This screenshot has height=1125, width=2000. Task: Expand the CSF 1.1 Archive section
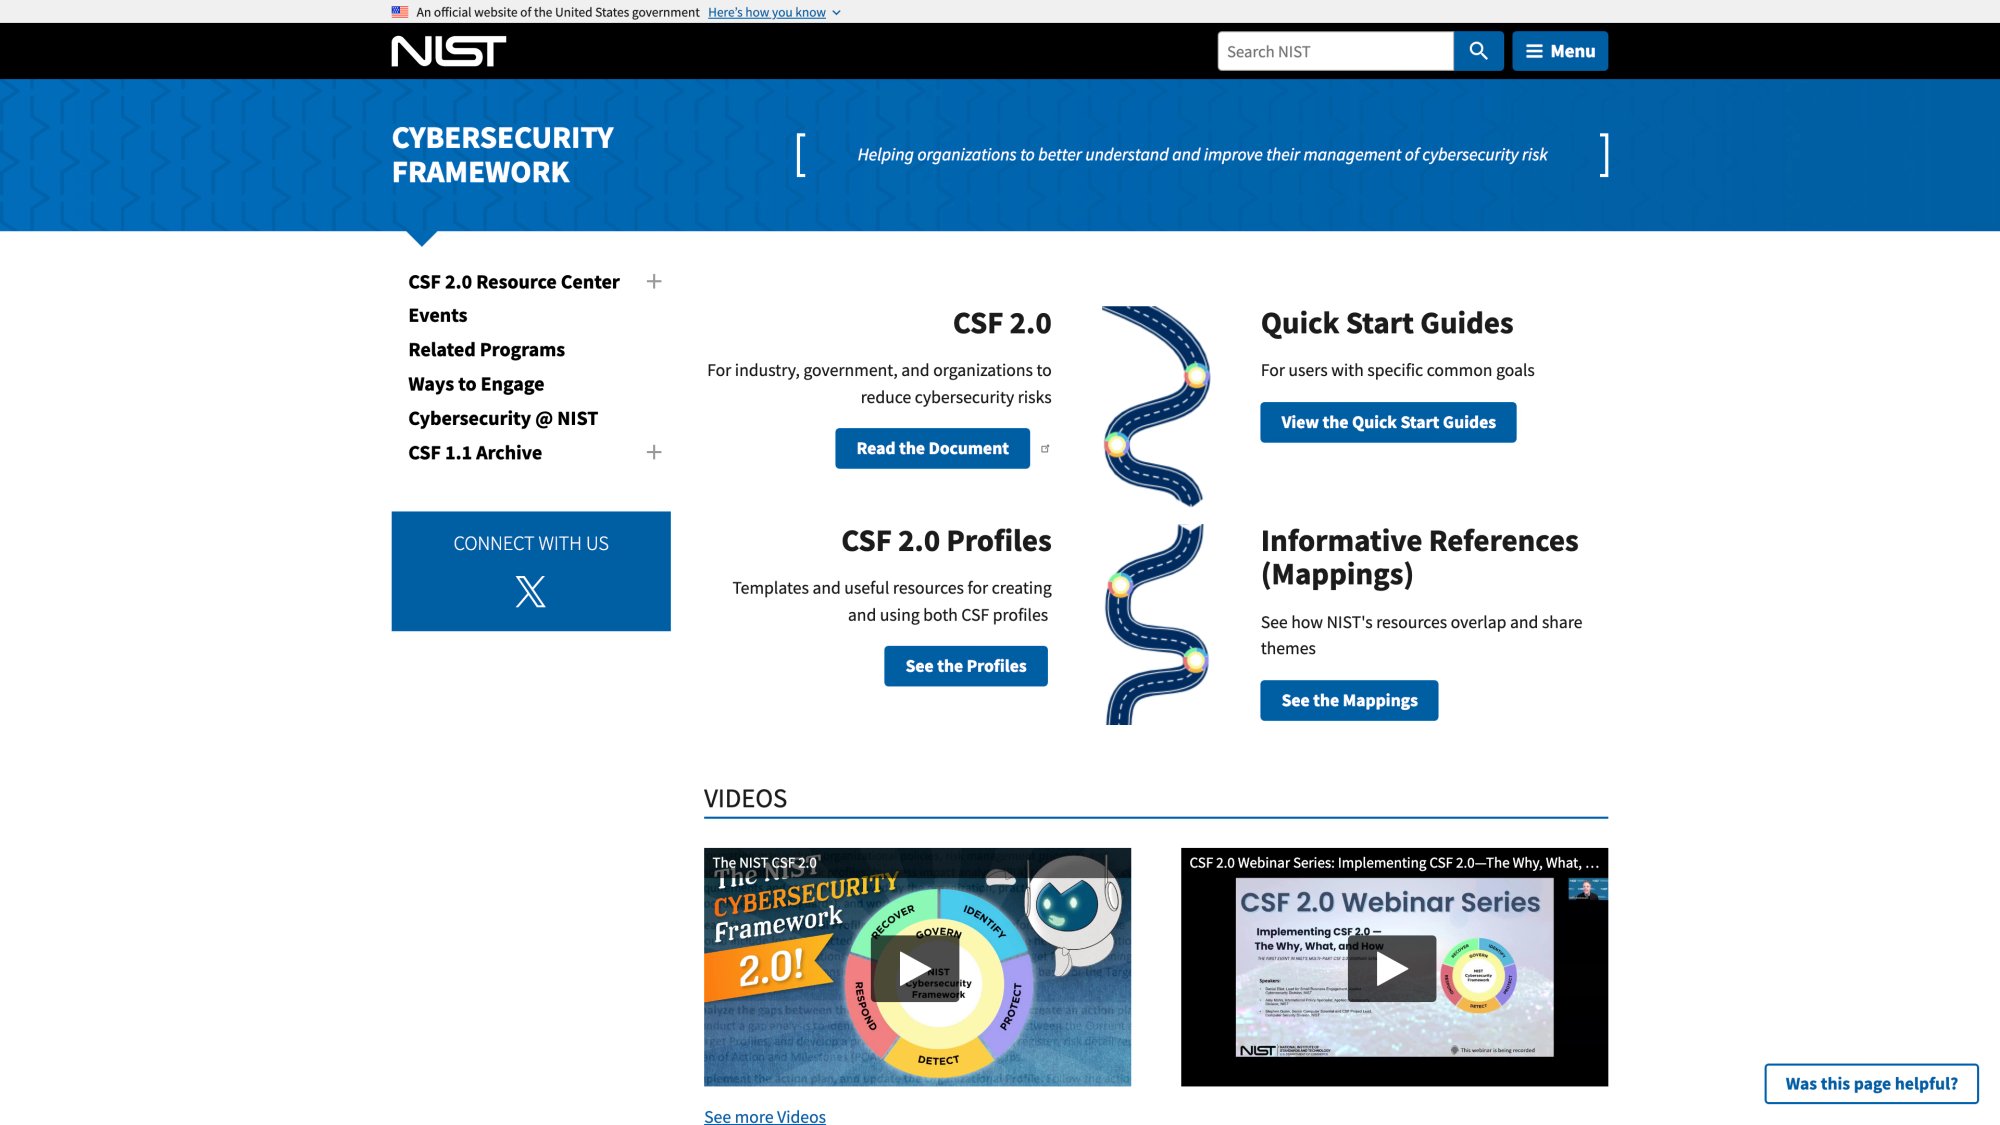pyautogui.click(x=654, y=451)
